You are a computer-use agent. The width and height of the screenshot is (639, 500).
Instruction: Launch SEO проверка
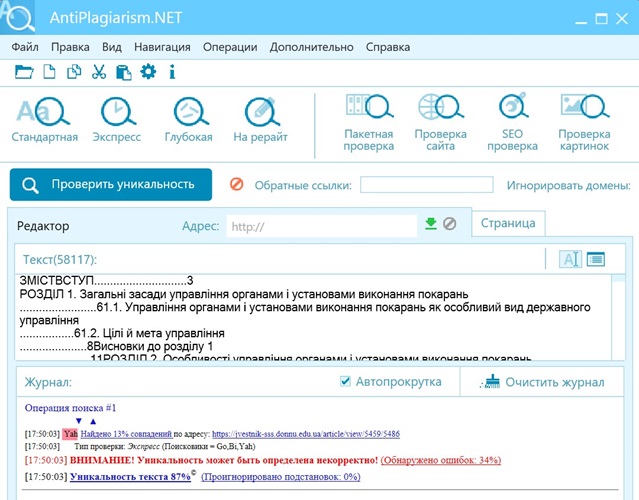coord(512,122)
